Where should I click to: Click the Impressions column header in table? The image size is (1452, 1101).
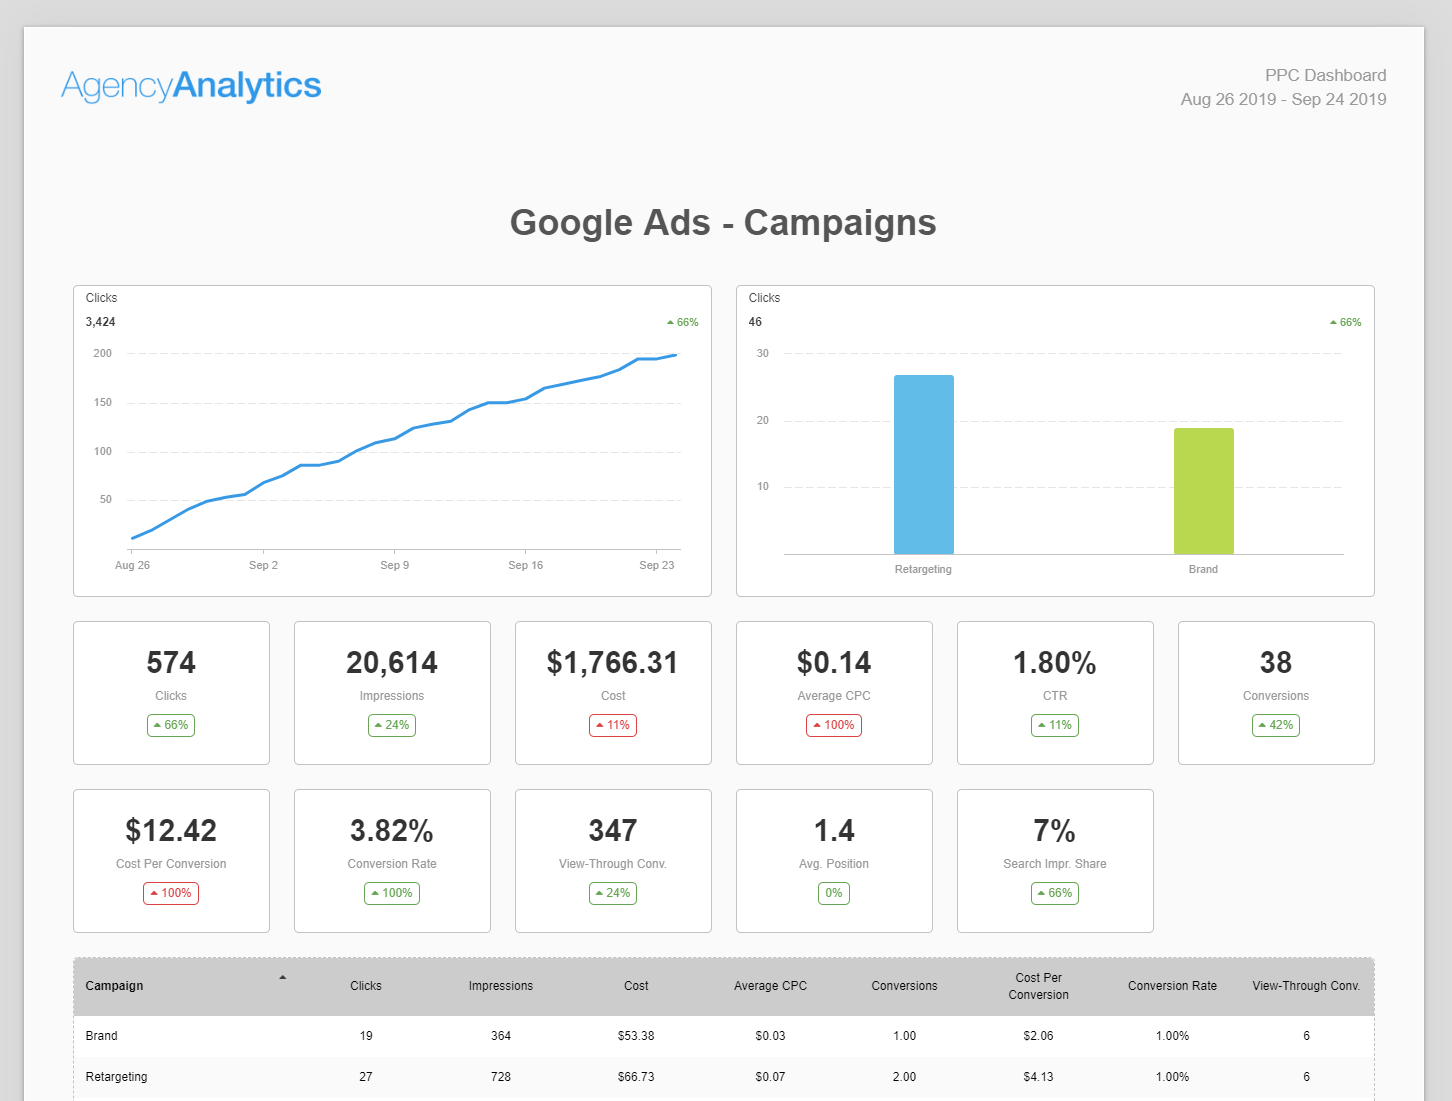pos(501,986)
